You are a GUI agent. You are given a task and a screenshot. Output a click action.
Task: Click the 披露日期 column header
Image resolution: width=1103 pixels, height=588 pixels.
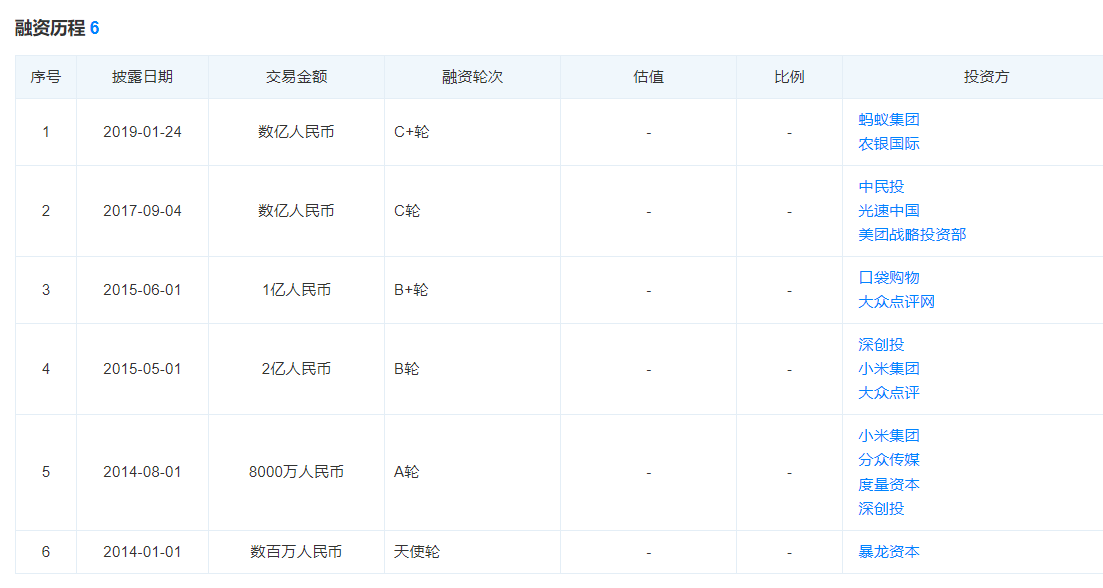[x=142, y=77]
